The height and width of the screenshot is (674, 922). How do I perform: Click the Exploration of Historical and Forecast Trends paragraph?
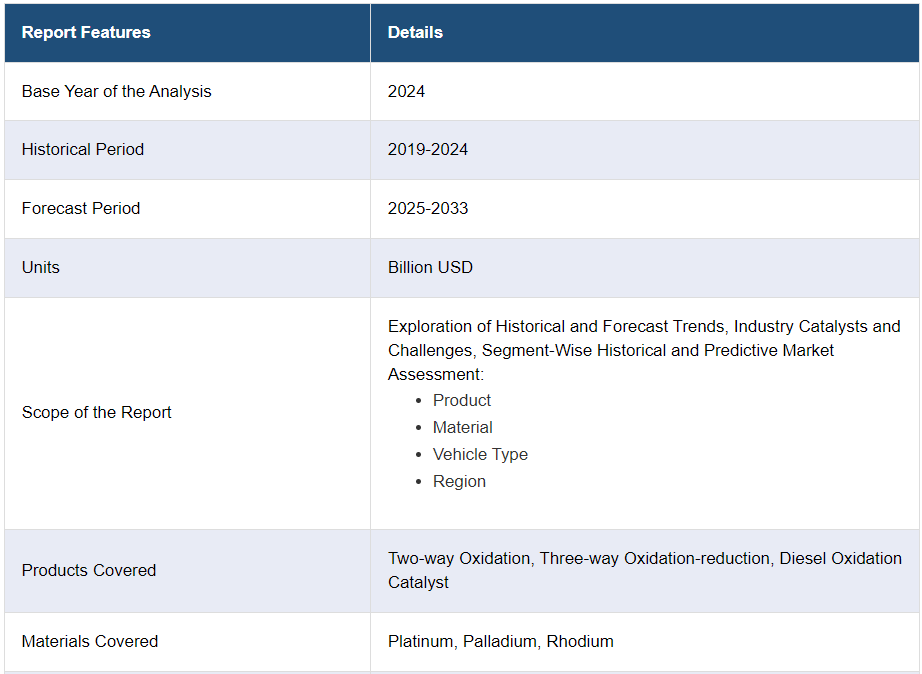pyautogui.click(x=644, y=350)
